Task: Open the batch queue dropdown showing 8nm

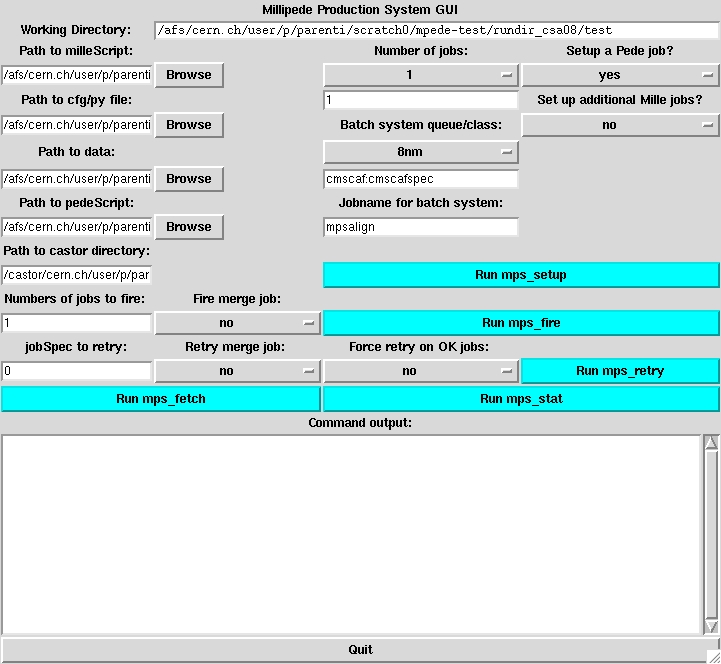Action: [421, 152]
